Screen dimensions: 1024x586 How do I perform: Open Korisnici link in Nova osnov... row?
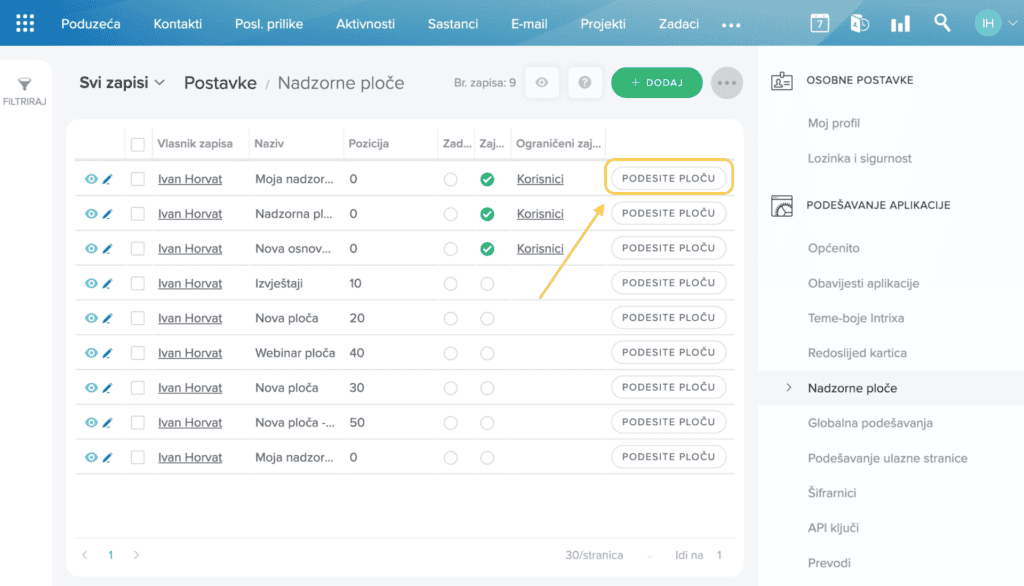pos(540,249)
